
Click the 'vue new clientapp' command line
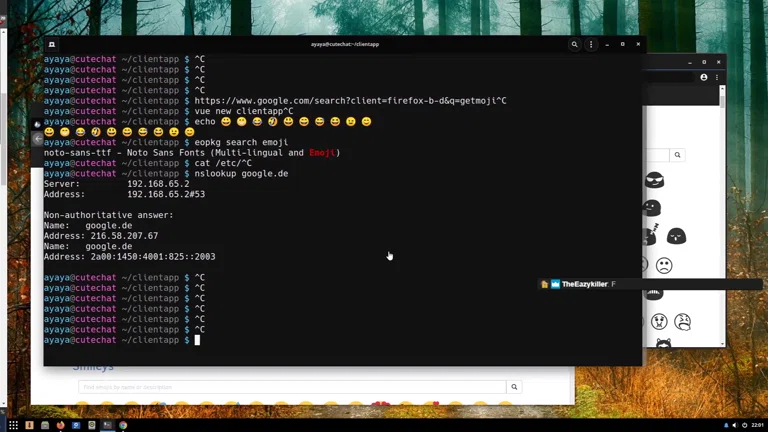(168, 111)
